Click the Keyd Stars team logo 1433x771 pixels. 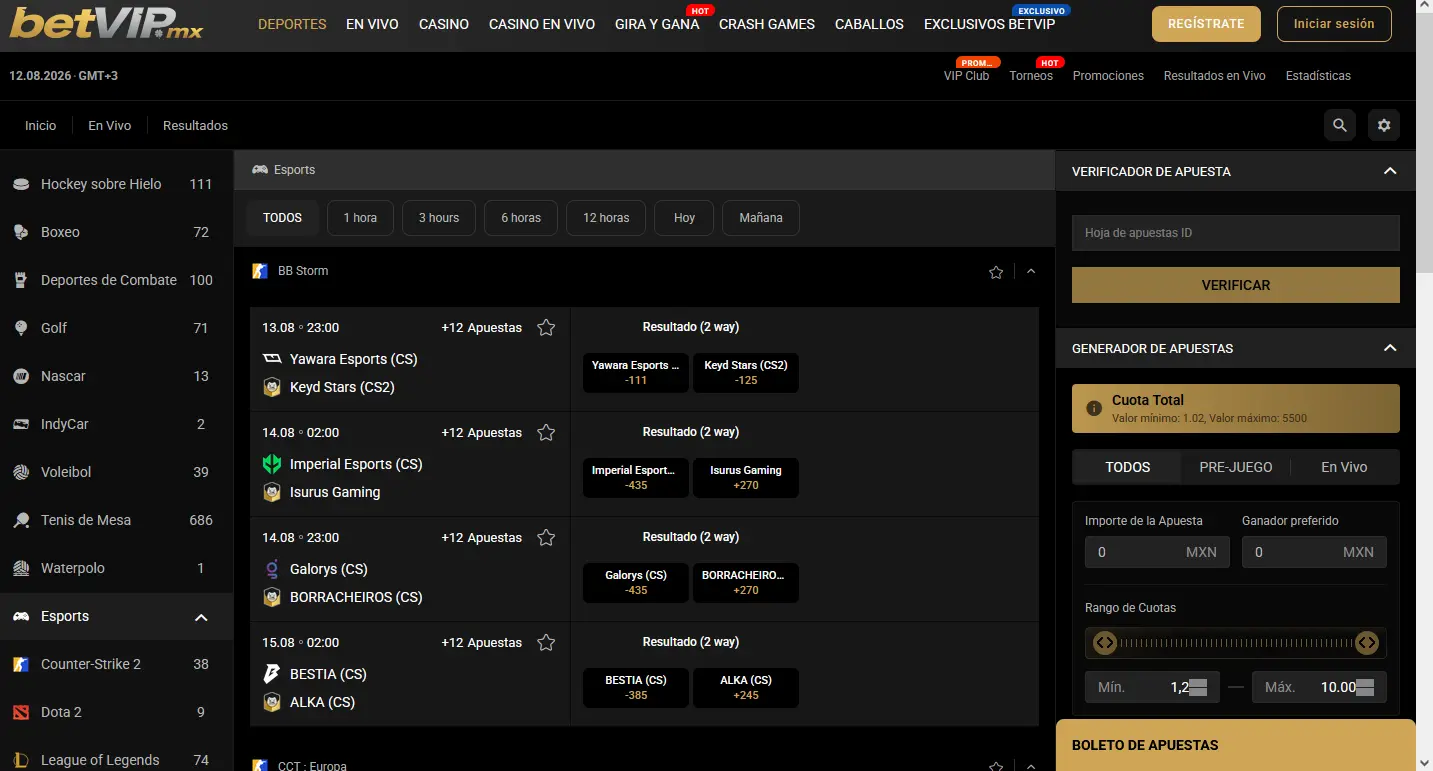pos(272,387)
